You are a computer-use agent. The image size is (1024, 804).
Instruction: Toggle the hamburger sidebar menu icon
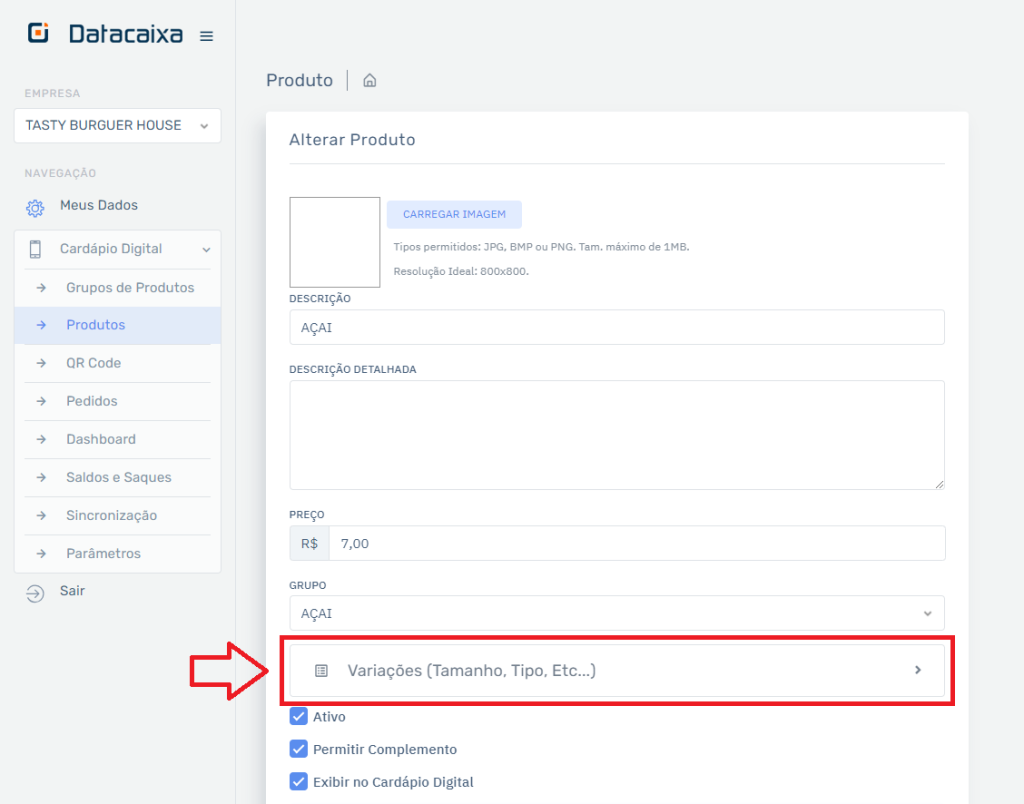[x=206, y=36]
